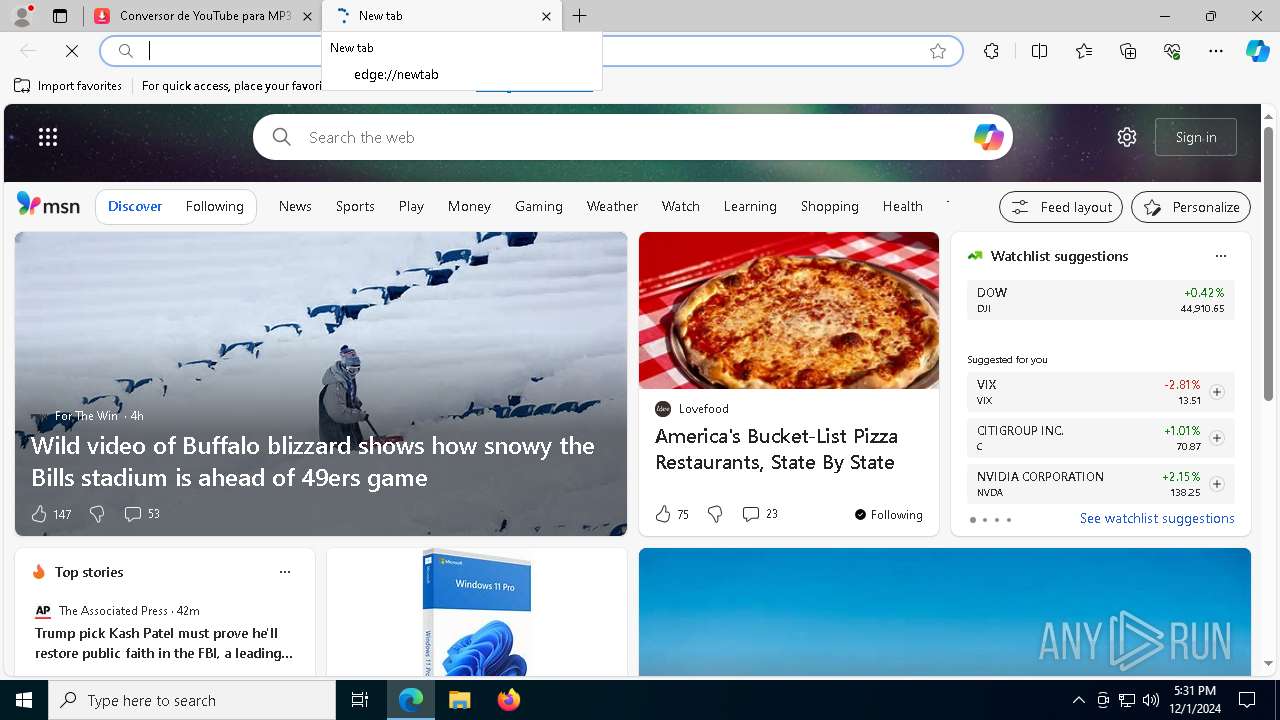Toggle Following for Lovefood
1280x720 pixels.
tap(889, 515)
